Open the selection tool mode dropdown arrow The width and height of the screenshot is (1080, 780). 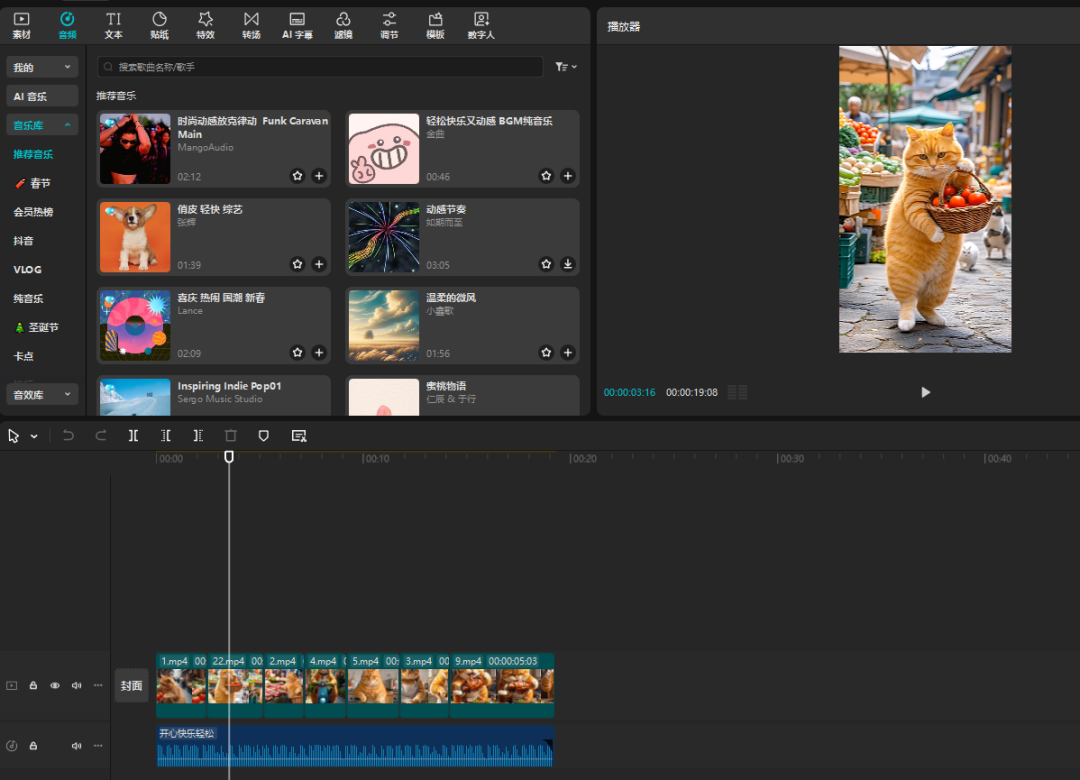[34, 436]
